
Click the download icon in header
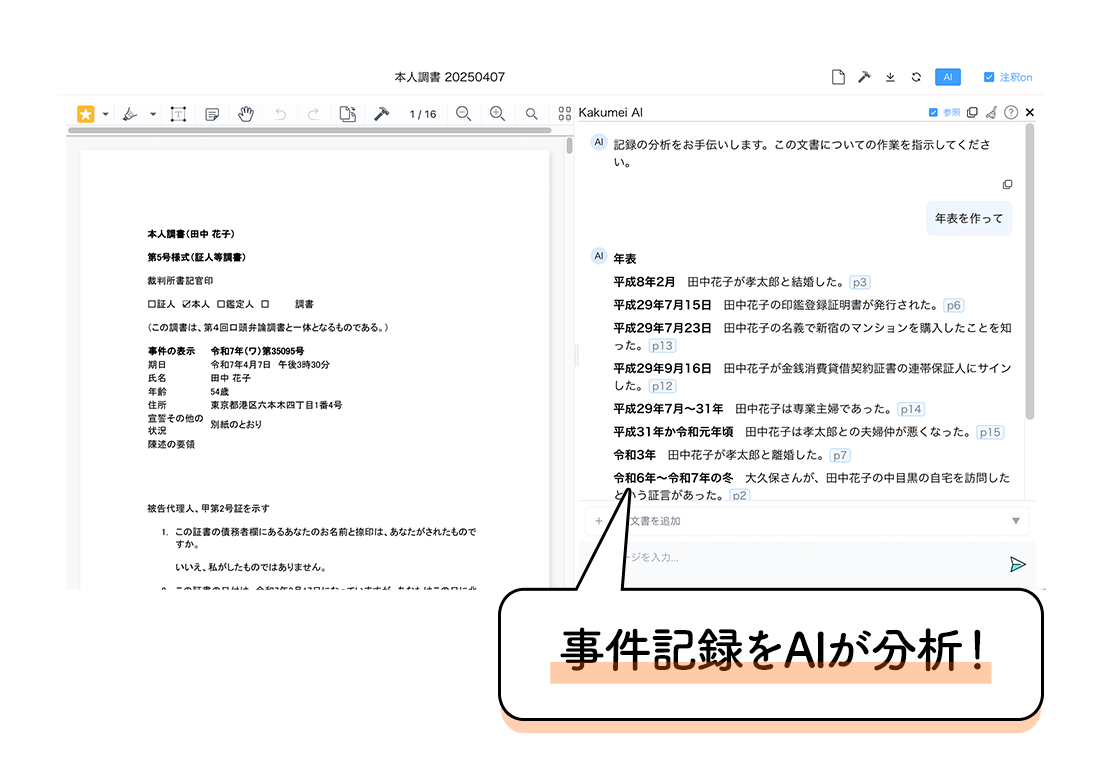pyautogui.click(x=890, y=77)
